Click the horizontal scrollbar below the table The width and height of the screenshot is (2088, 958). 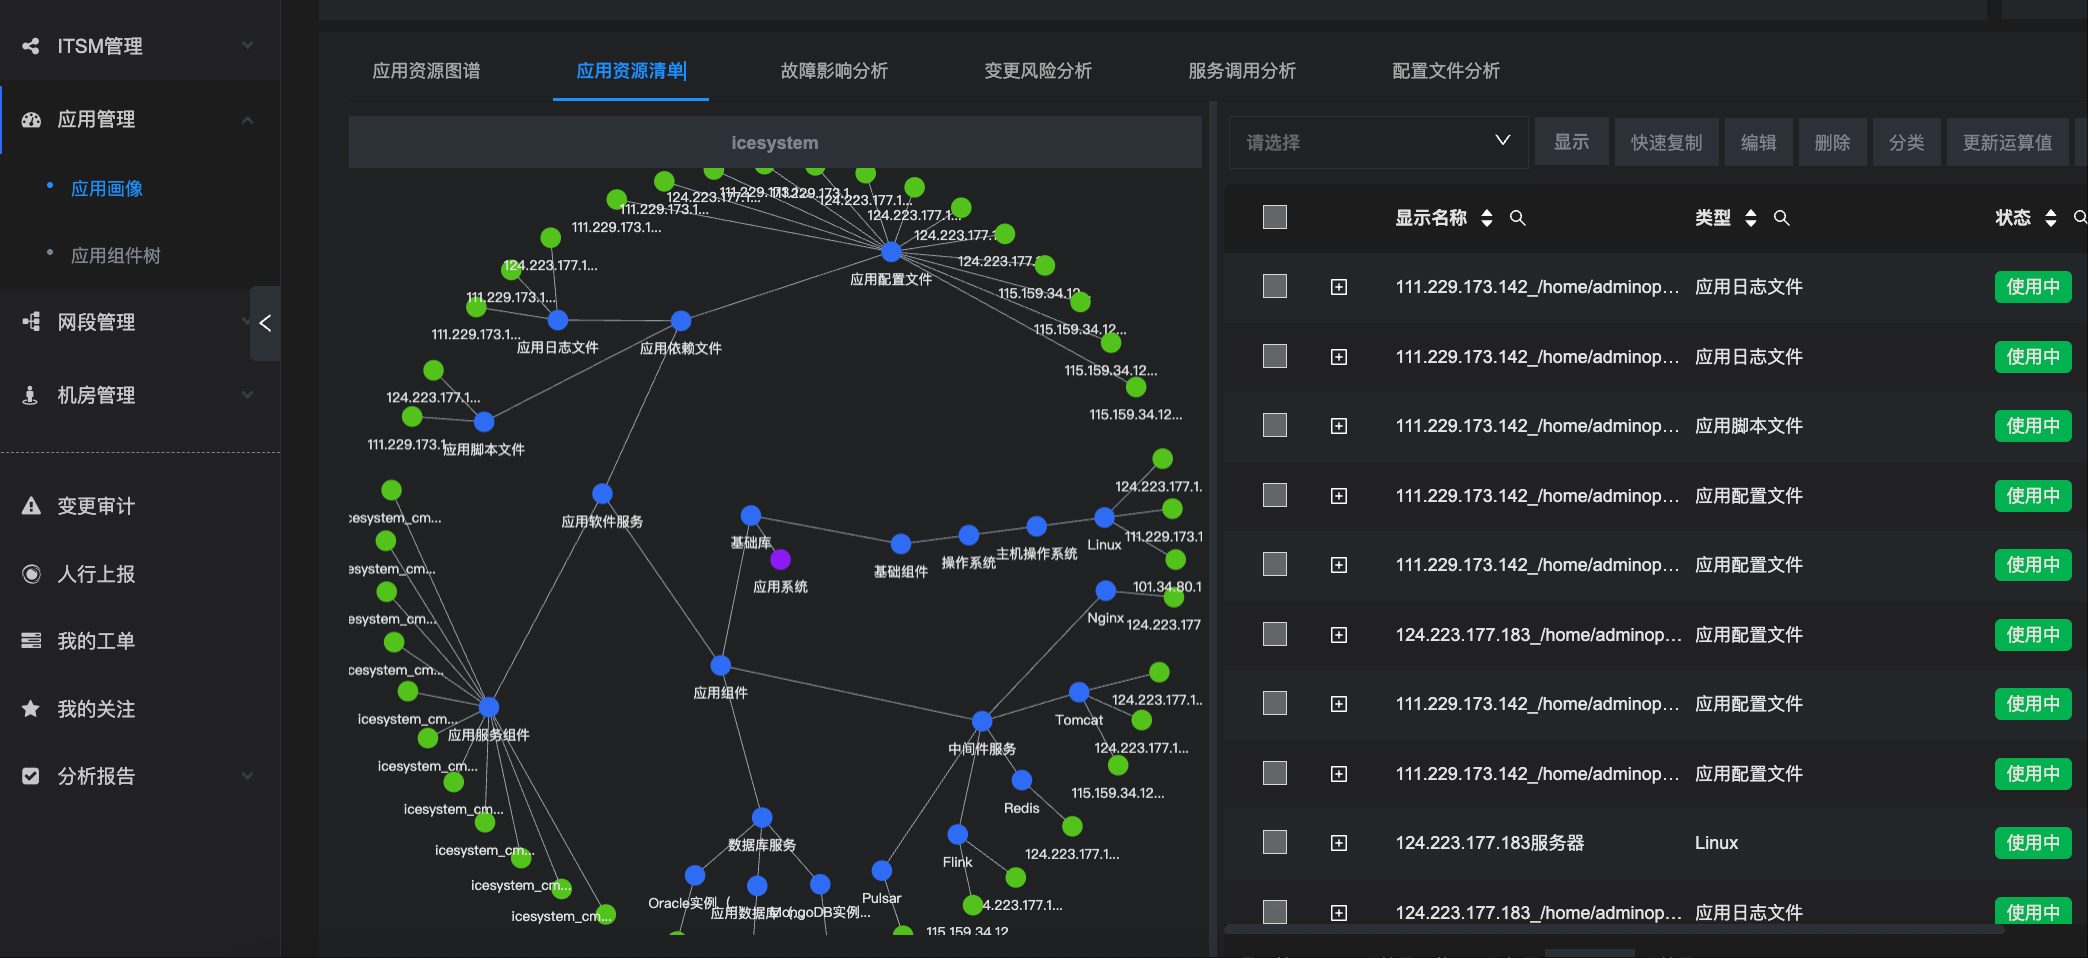[x=1614, y=929]
